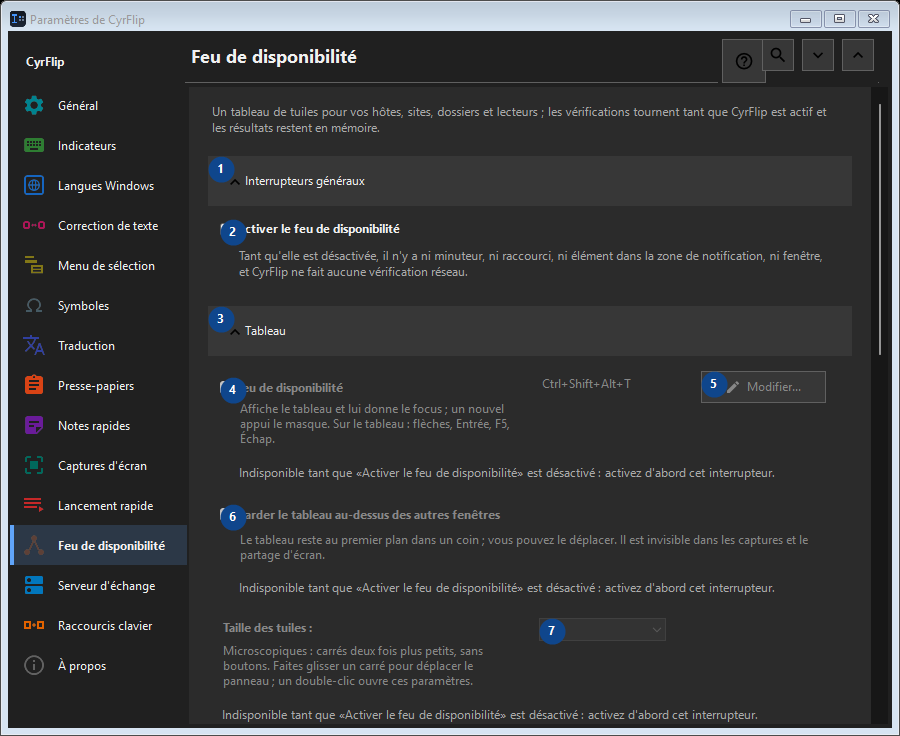Collapse the Interrupteurs généraux section
The image size is (900, 736).
tap(529, 181)
